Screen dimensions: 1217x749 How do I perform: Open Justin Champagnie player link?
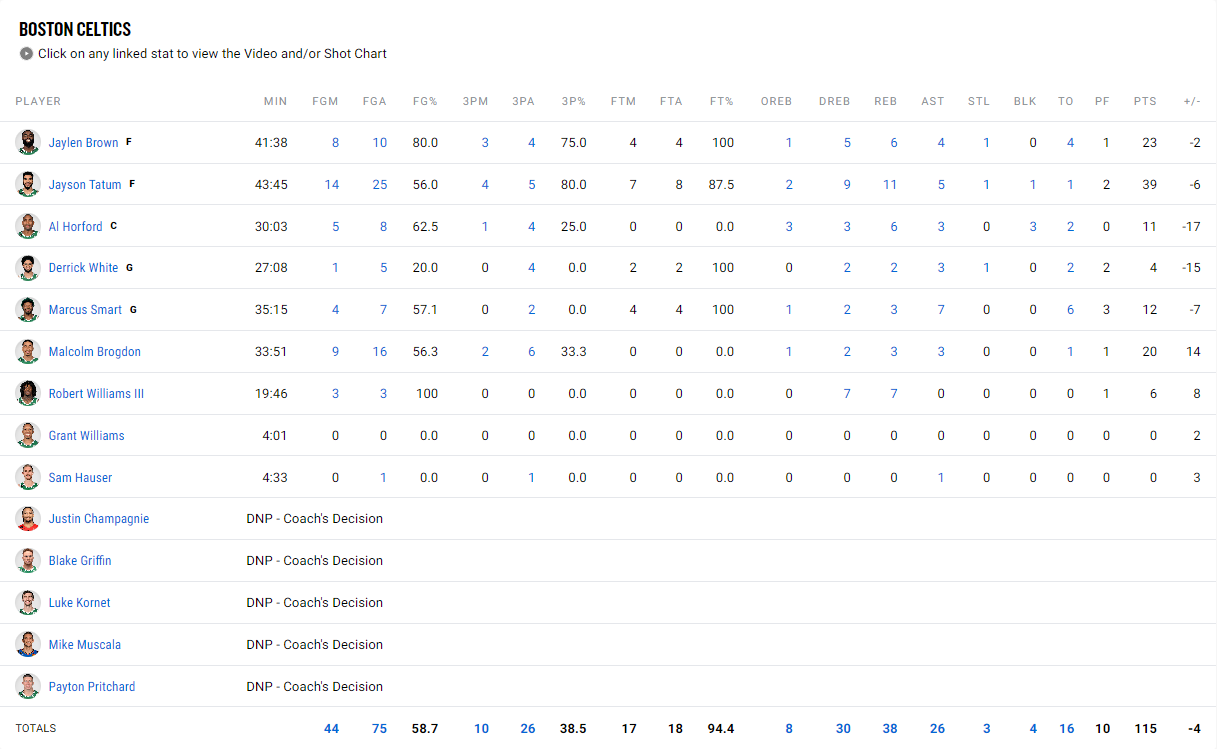pyautogui.click(x=99, y=519)
